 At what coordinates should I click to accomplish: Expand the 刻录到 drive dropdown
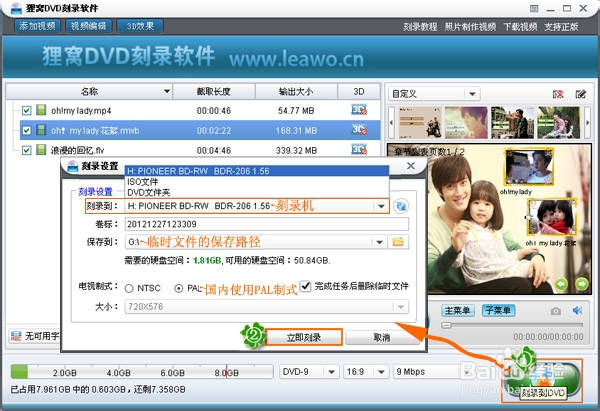[x=381, y=206]
